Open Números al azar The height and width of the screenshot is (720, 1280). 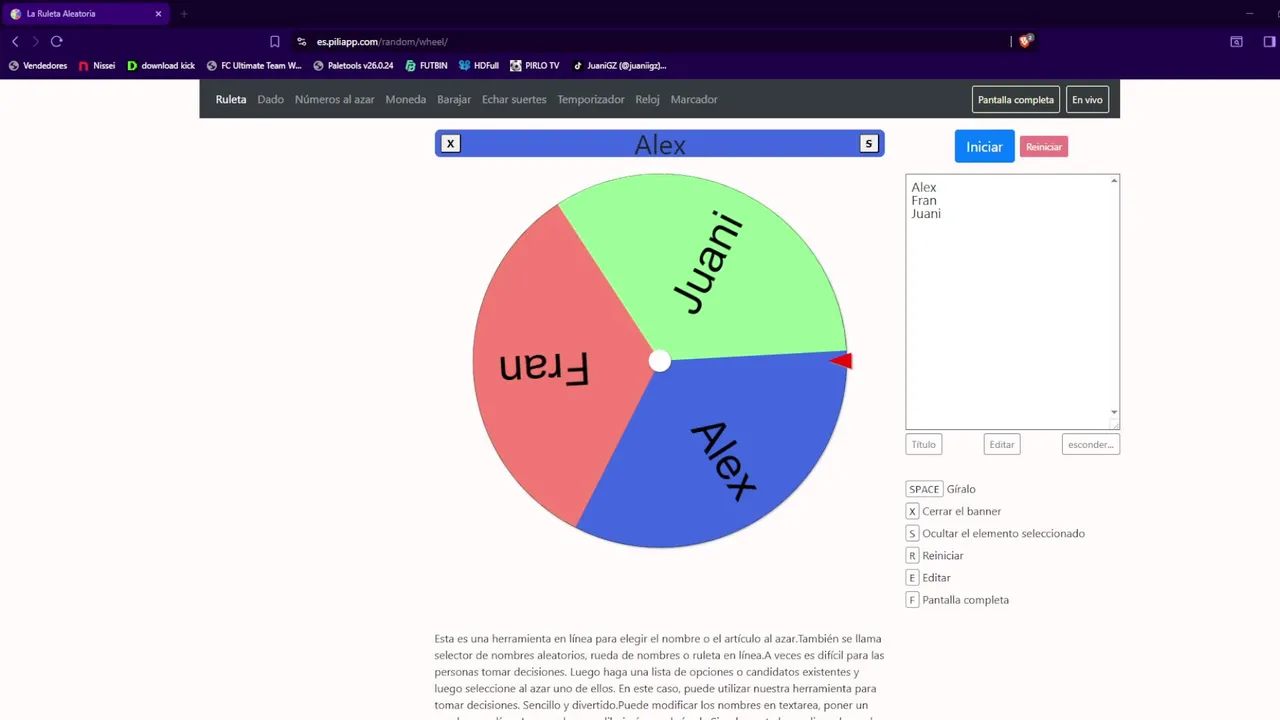pyautogui.click(x=335, y=100)
